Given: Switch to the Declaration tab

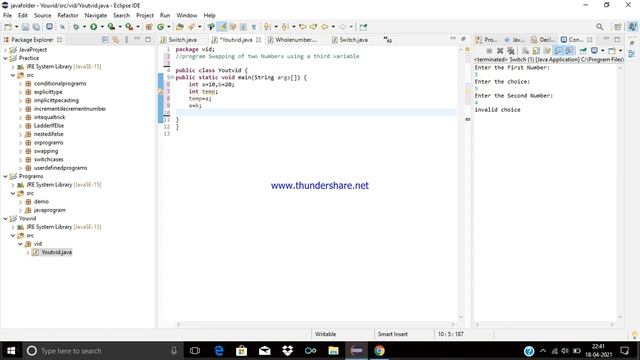Looking at the screenshot, I should 543,40.
